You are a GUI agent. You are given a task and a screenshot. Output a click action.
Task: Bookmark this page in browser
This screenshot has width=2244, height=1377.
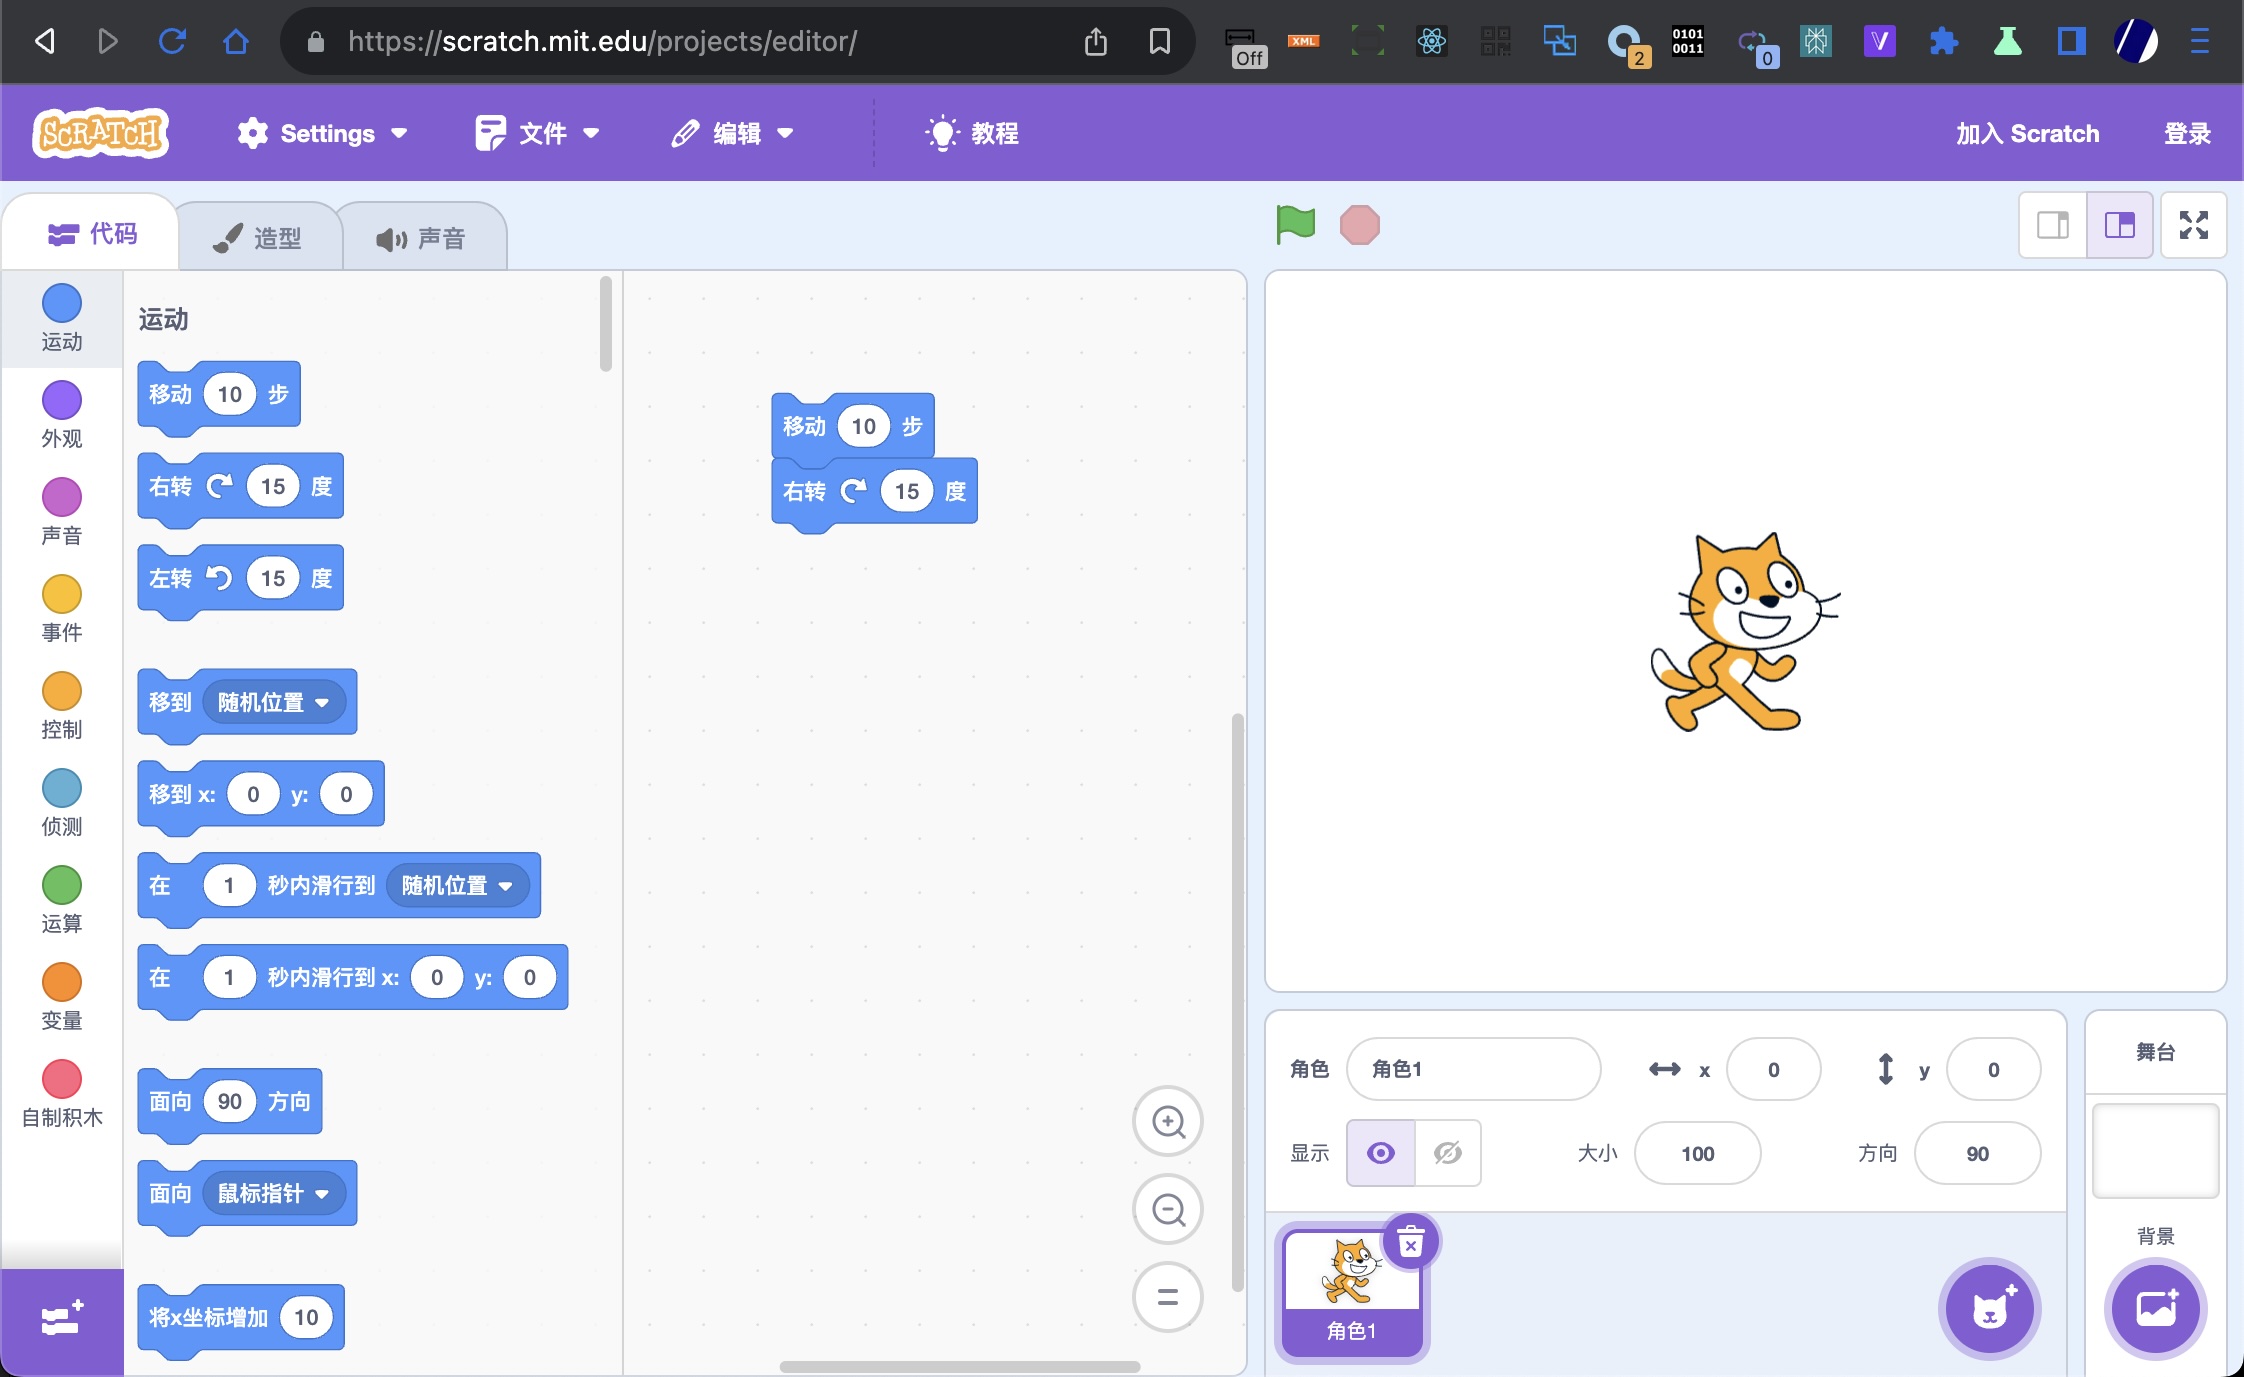1160,41
